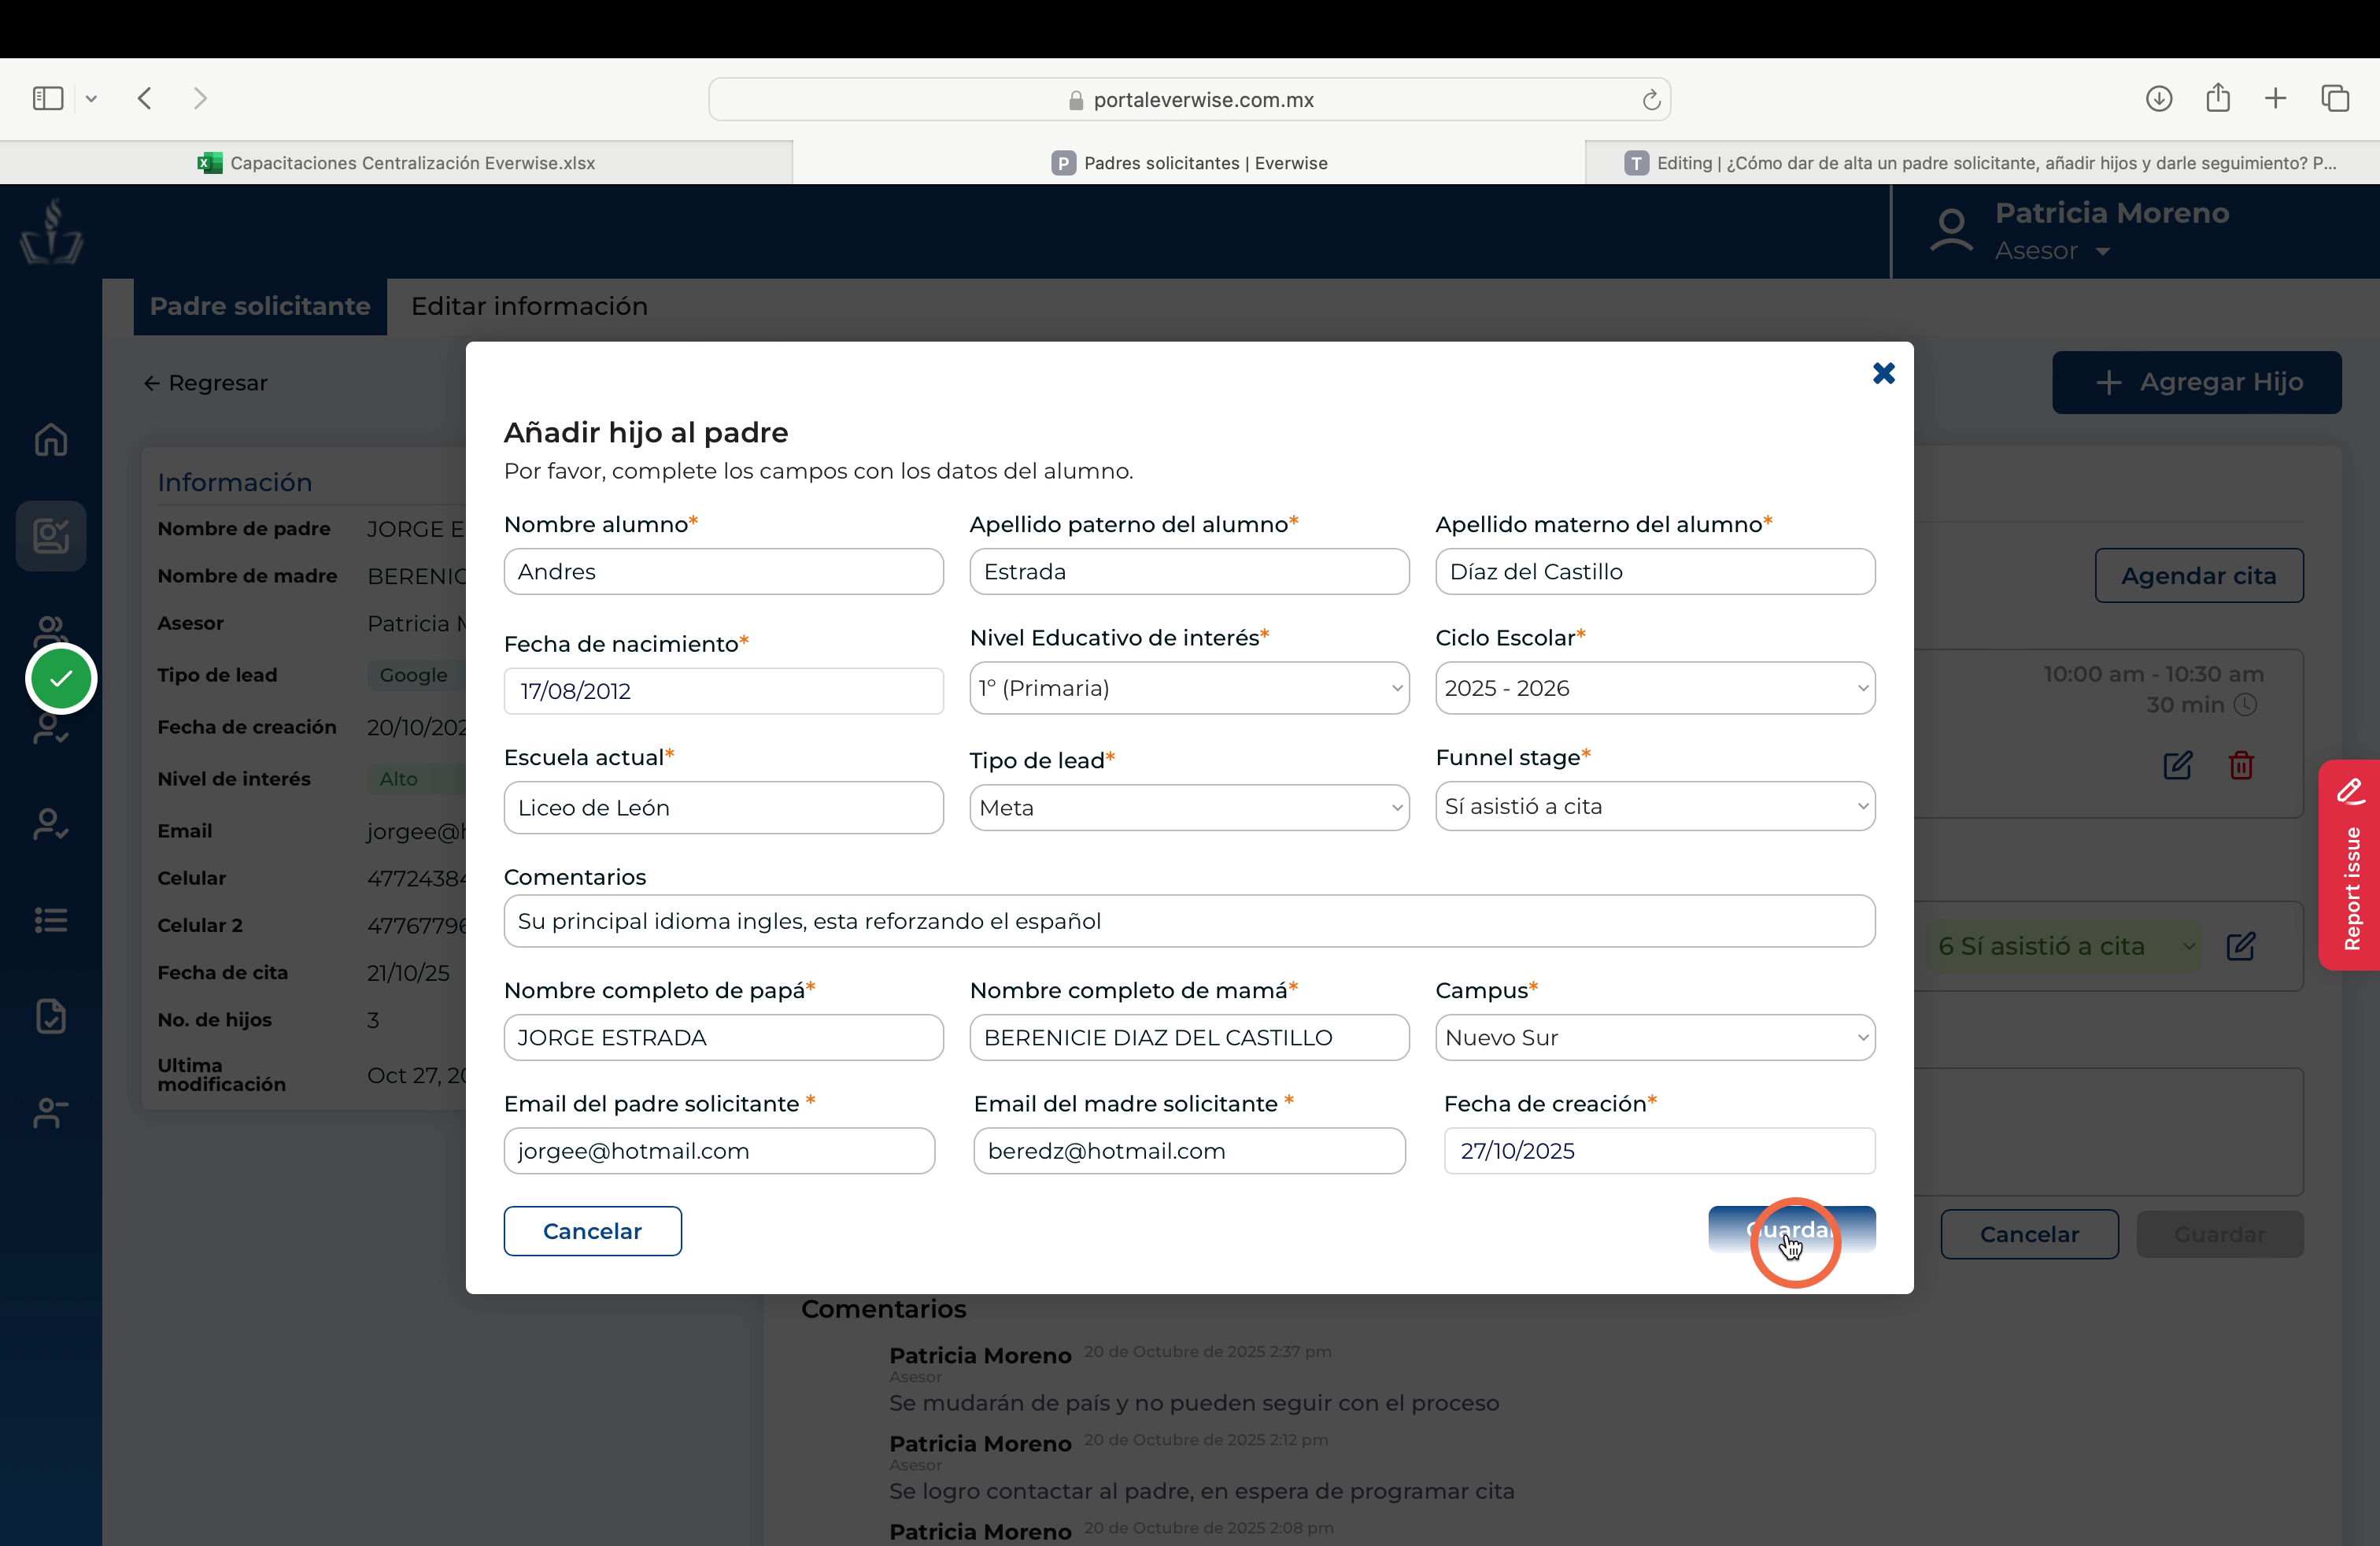Viewport: 2380px width, 1546px height.
Task: Open the Ciclo Escolar dropdown
Action: click(1655, 688)
